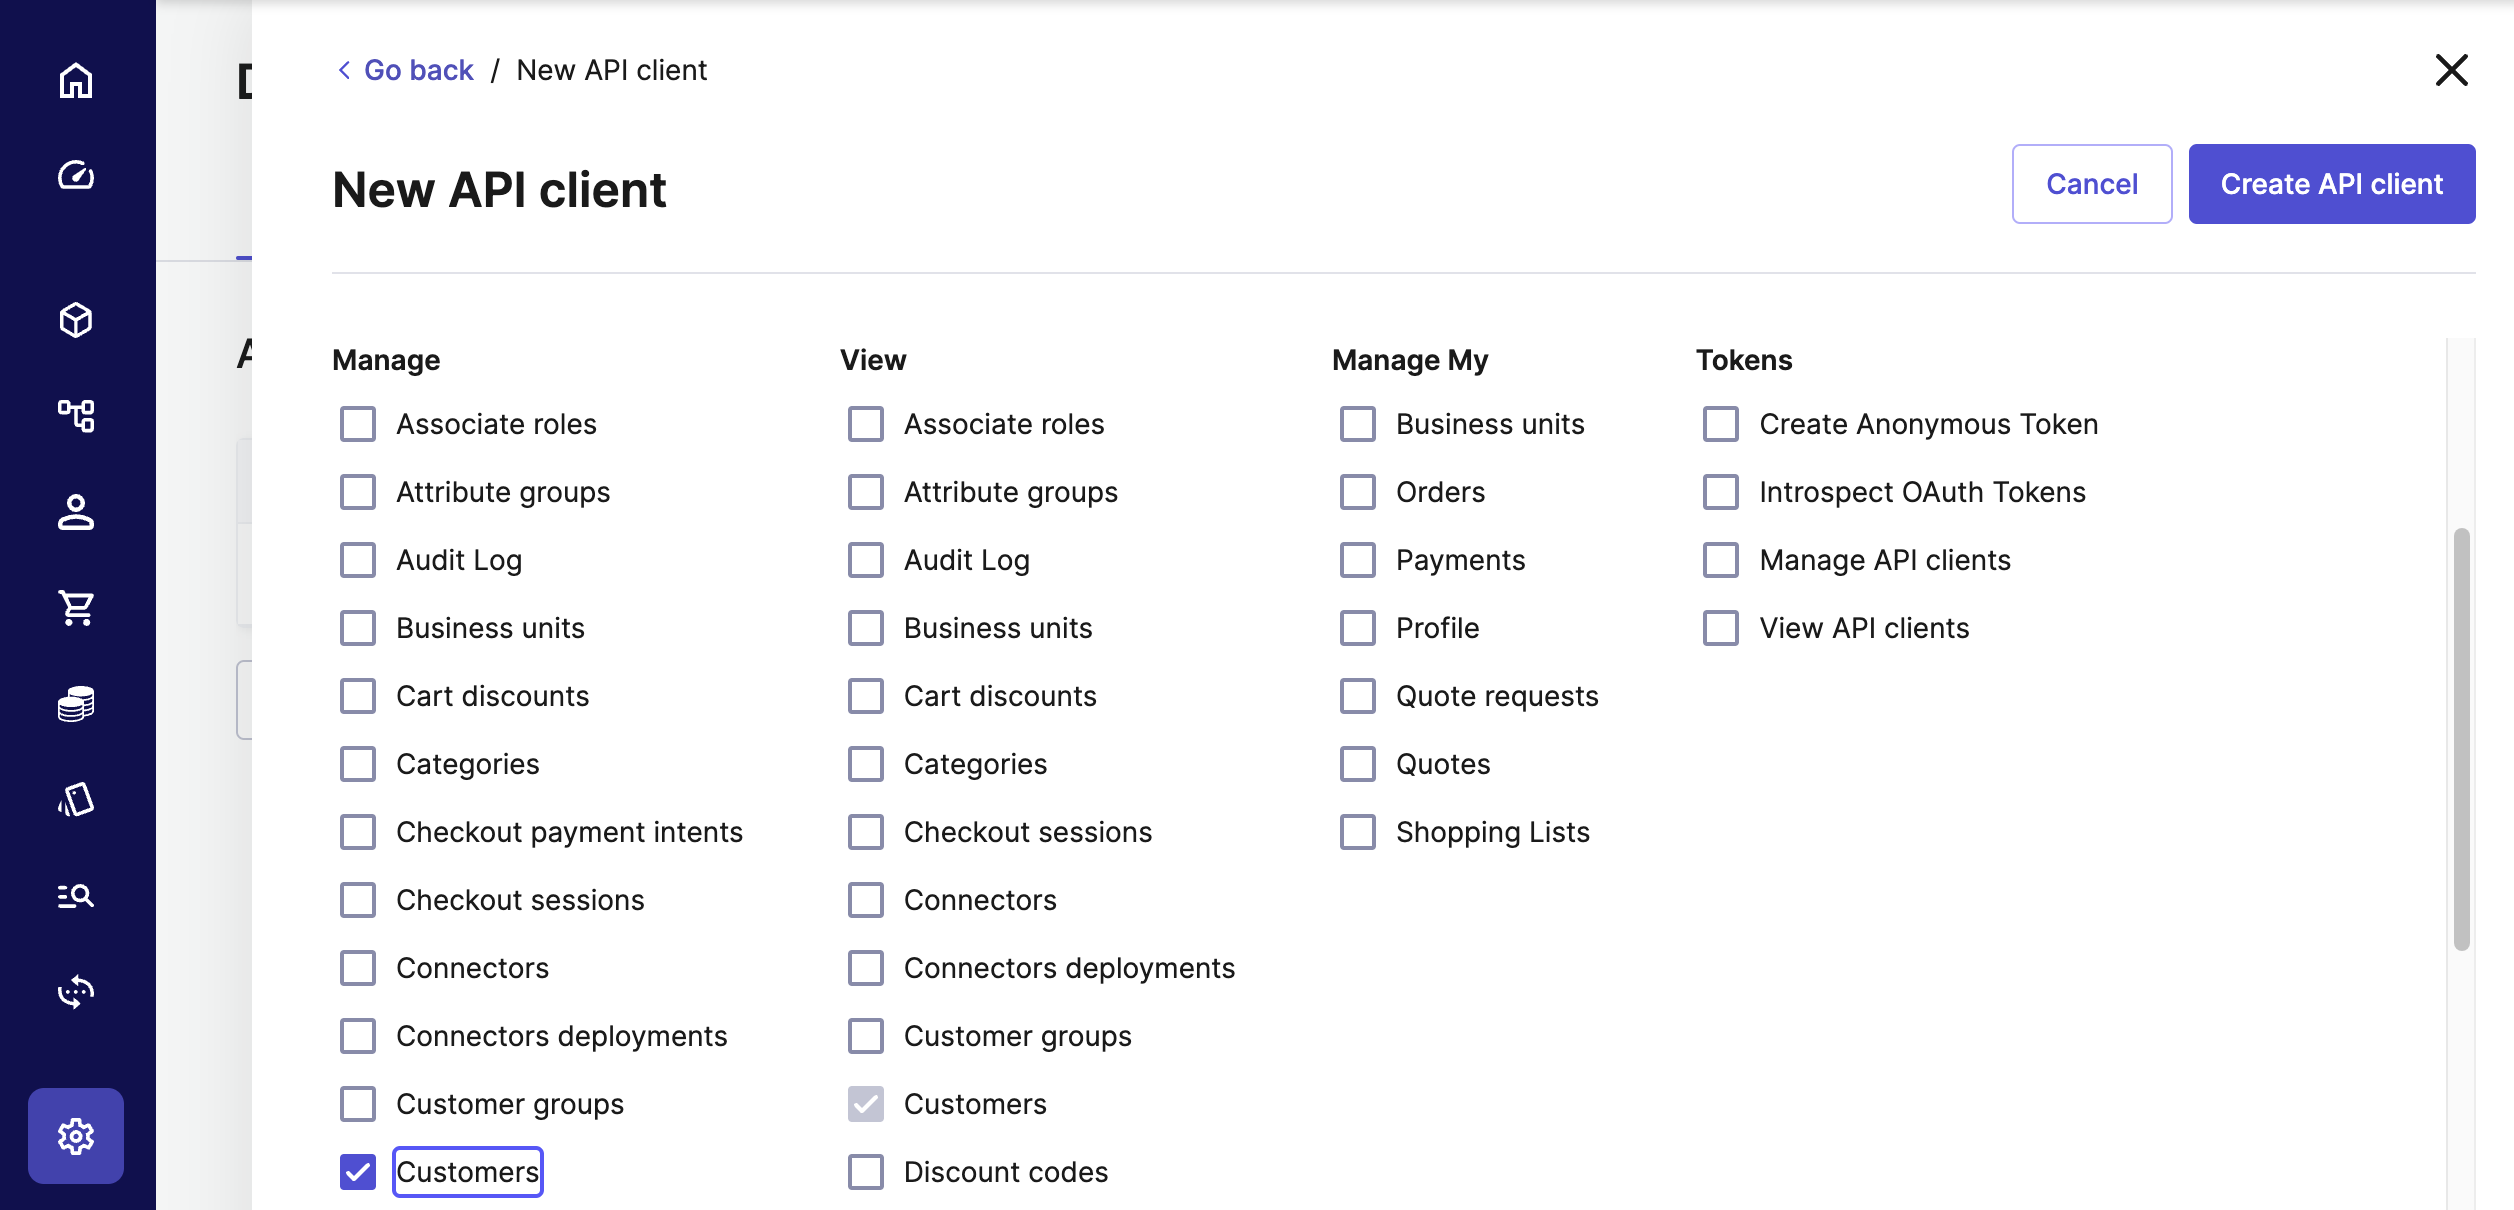Viewport: 2514px width, 1210px height.
Task: Check View Discount codes checkbox
Action: [866, 1172]
